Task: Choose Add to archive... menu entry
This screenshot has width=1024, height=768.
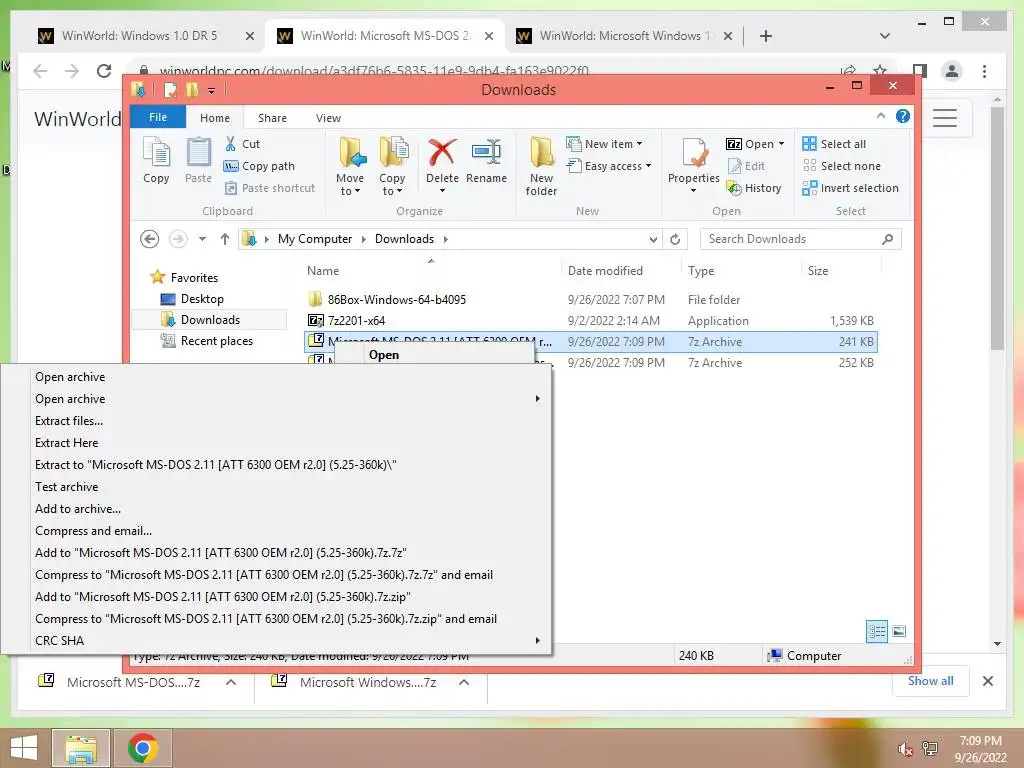Action: click(78, 509)
